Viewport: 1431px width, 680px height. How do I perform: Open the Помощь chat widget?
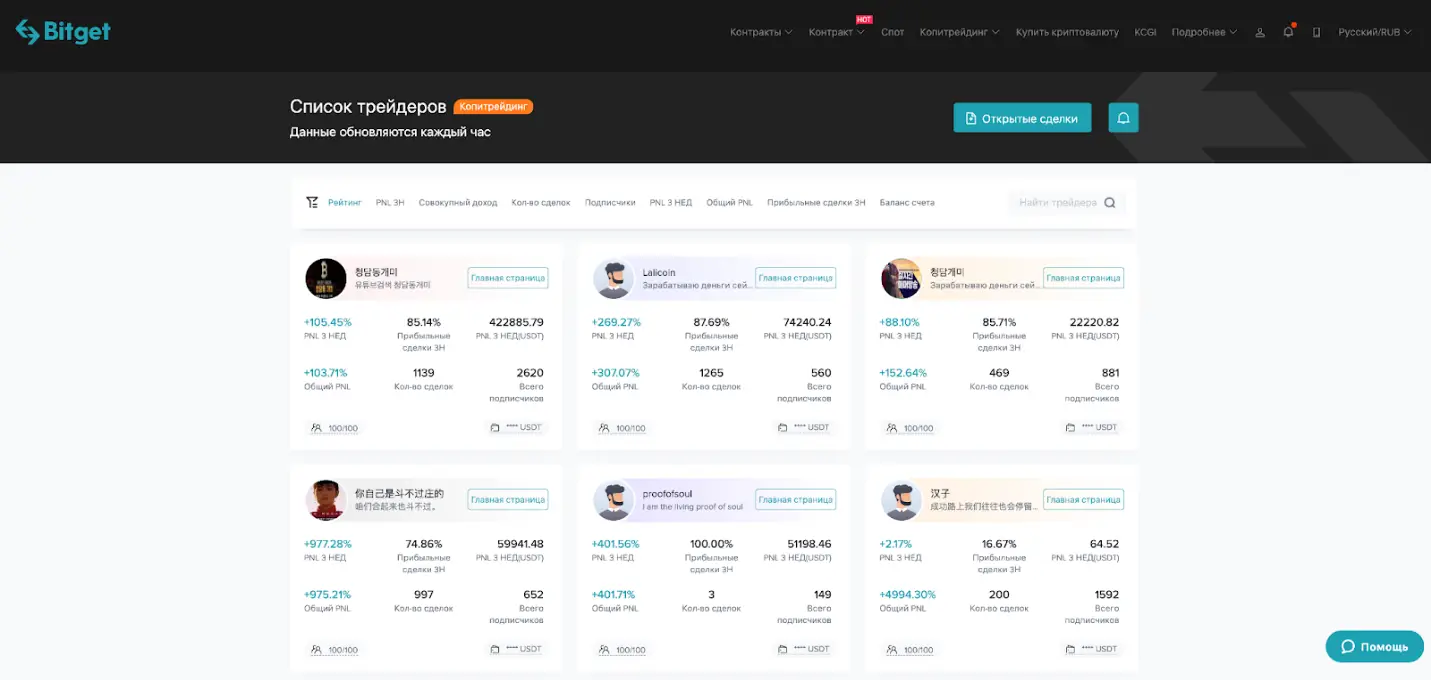point(1374,647)
